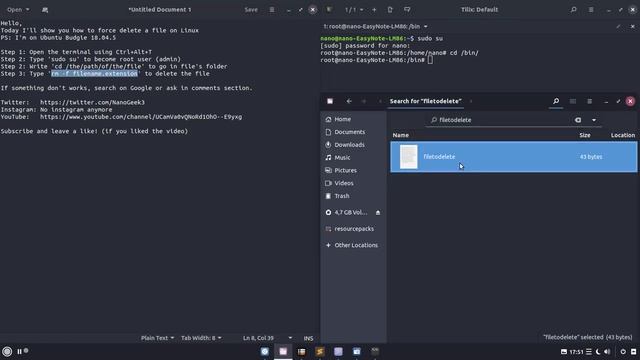The height and width of the screenshot is (360, 640).
Task: Expand search filter options dropdown
Action: tap(594, 120)
